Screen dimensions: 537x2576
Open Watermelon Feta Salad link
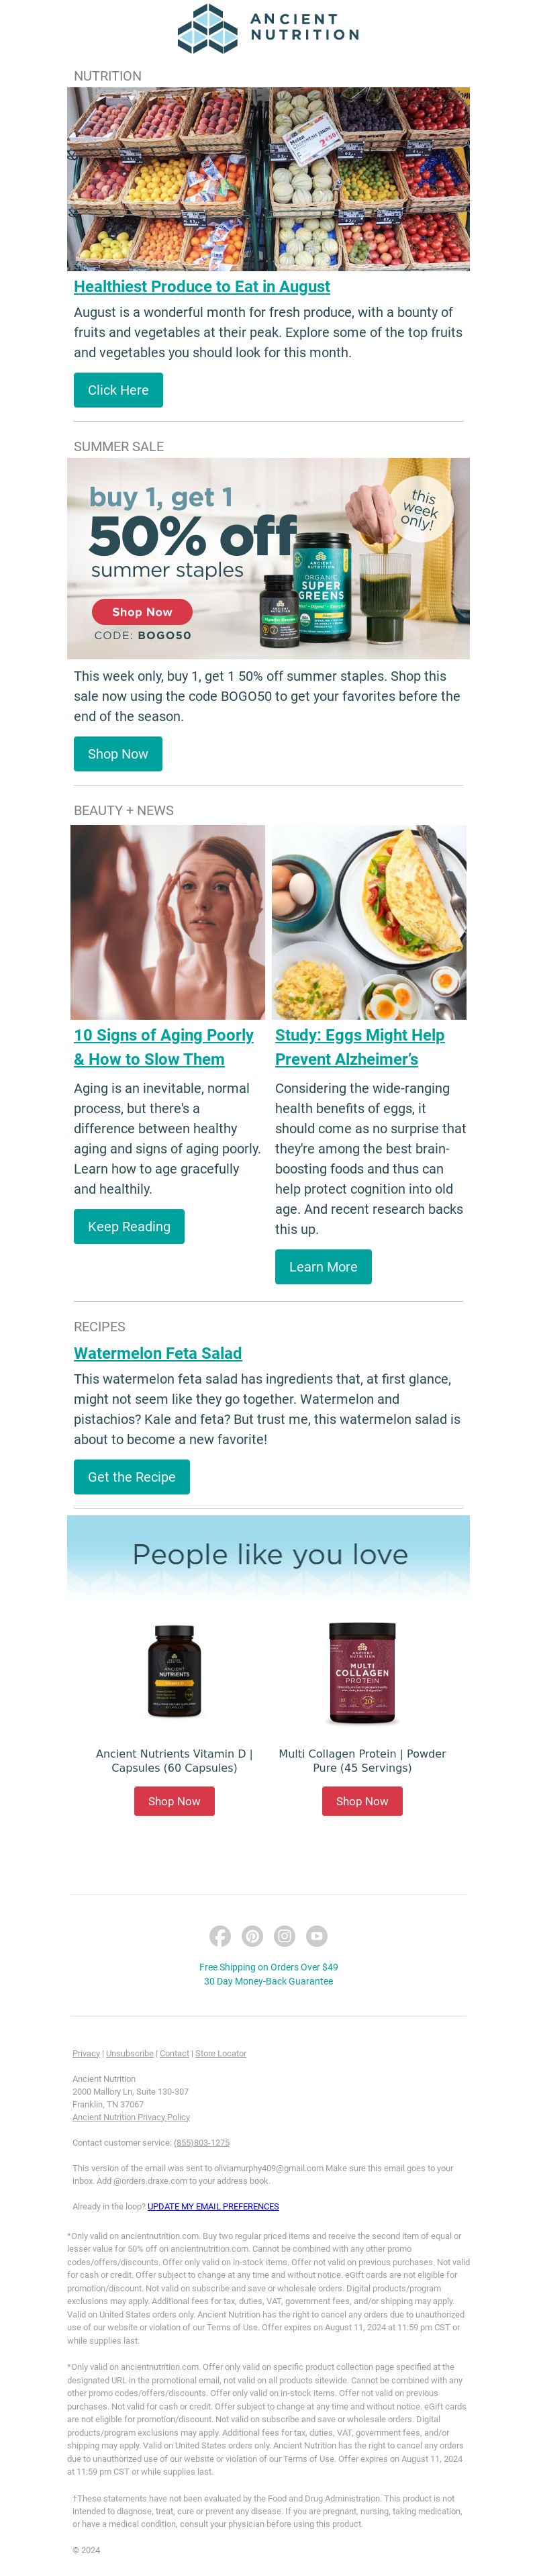157,1354
